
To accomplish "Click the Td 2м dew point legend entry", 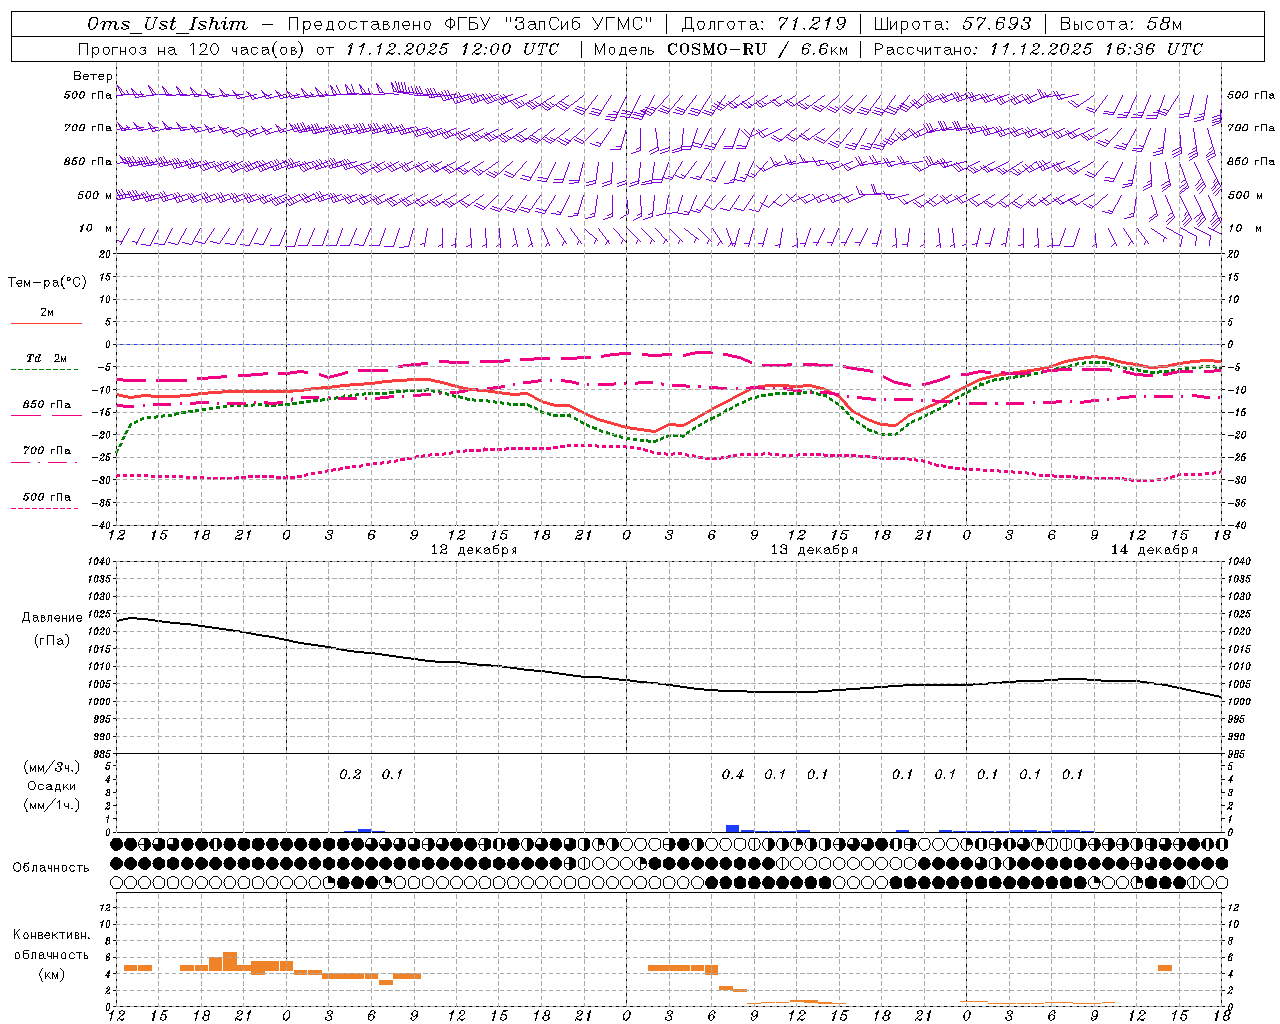I will tap(47, 358).
